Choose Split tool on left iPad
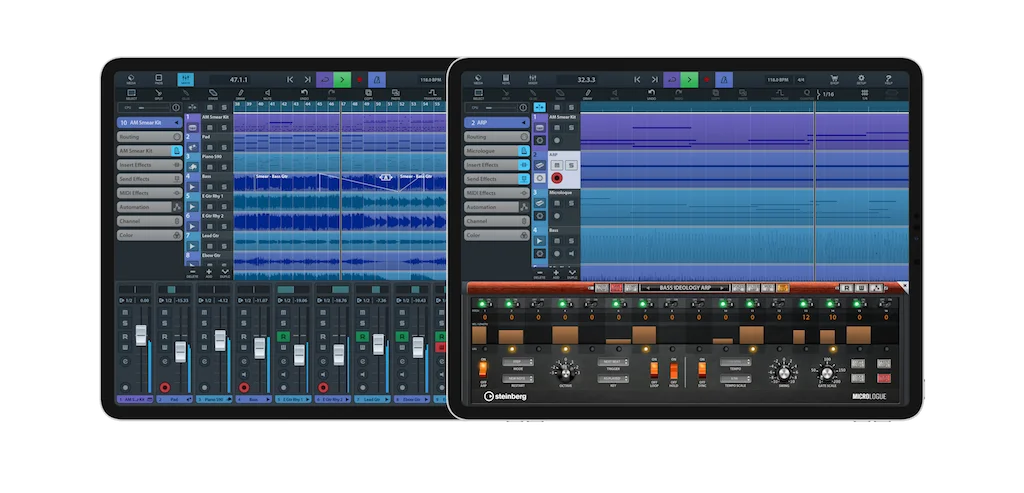 tap(159, 95)
